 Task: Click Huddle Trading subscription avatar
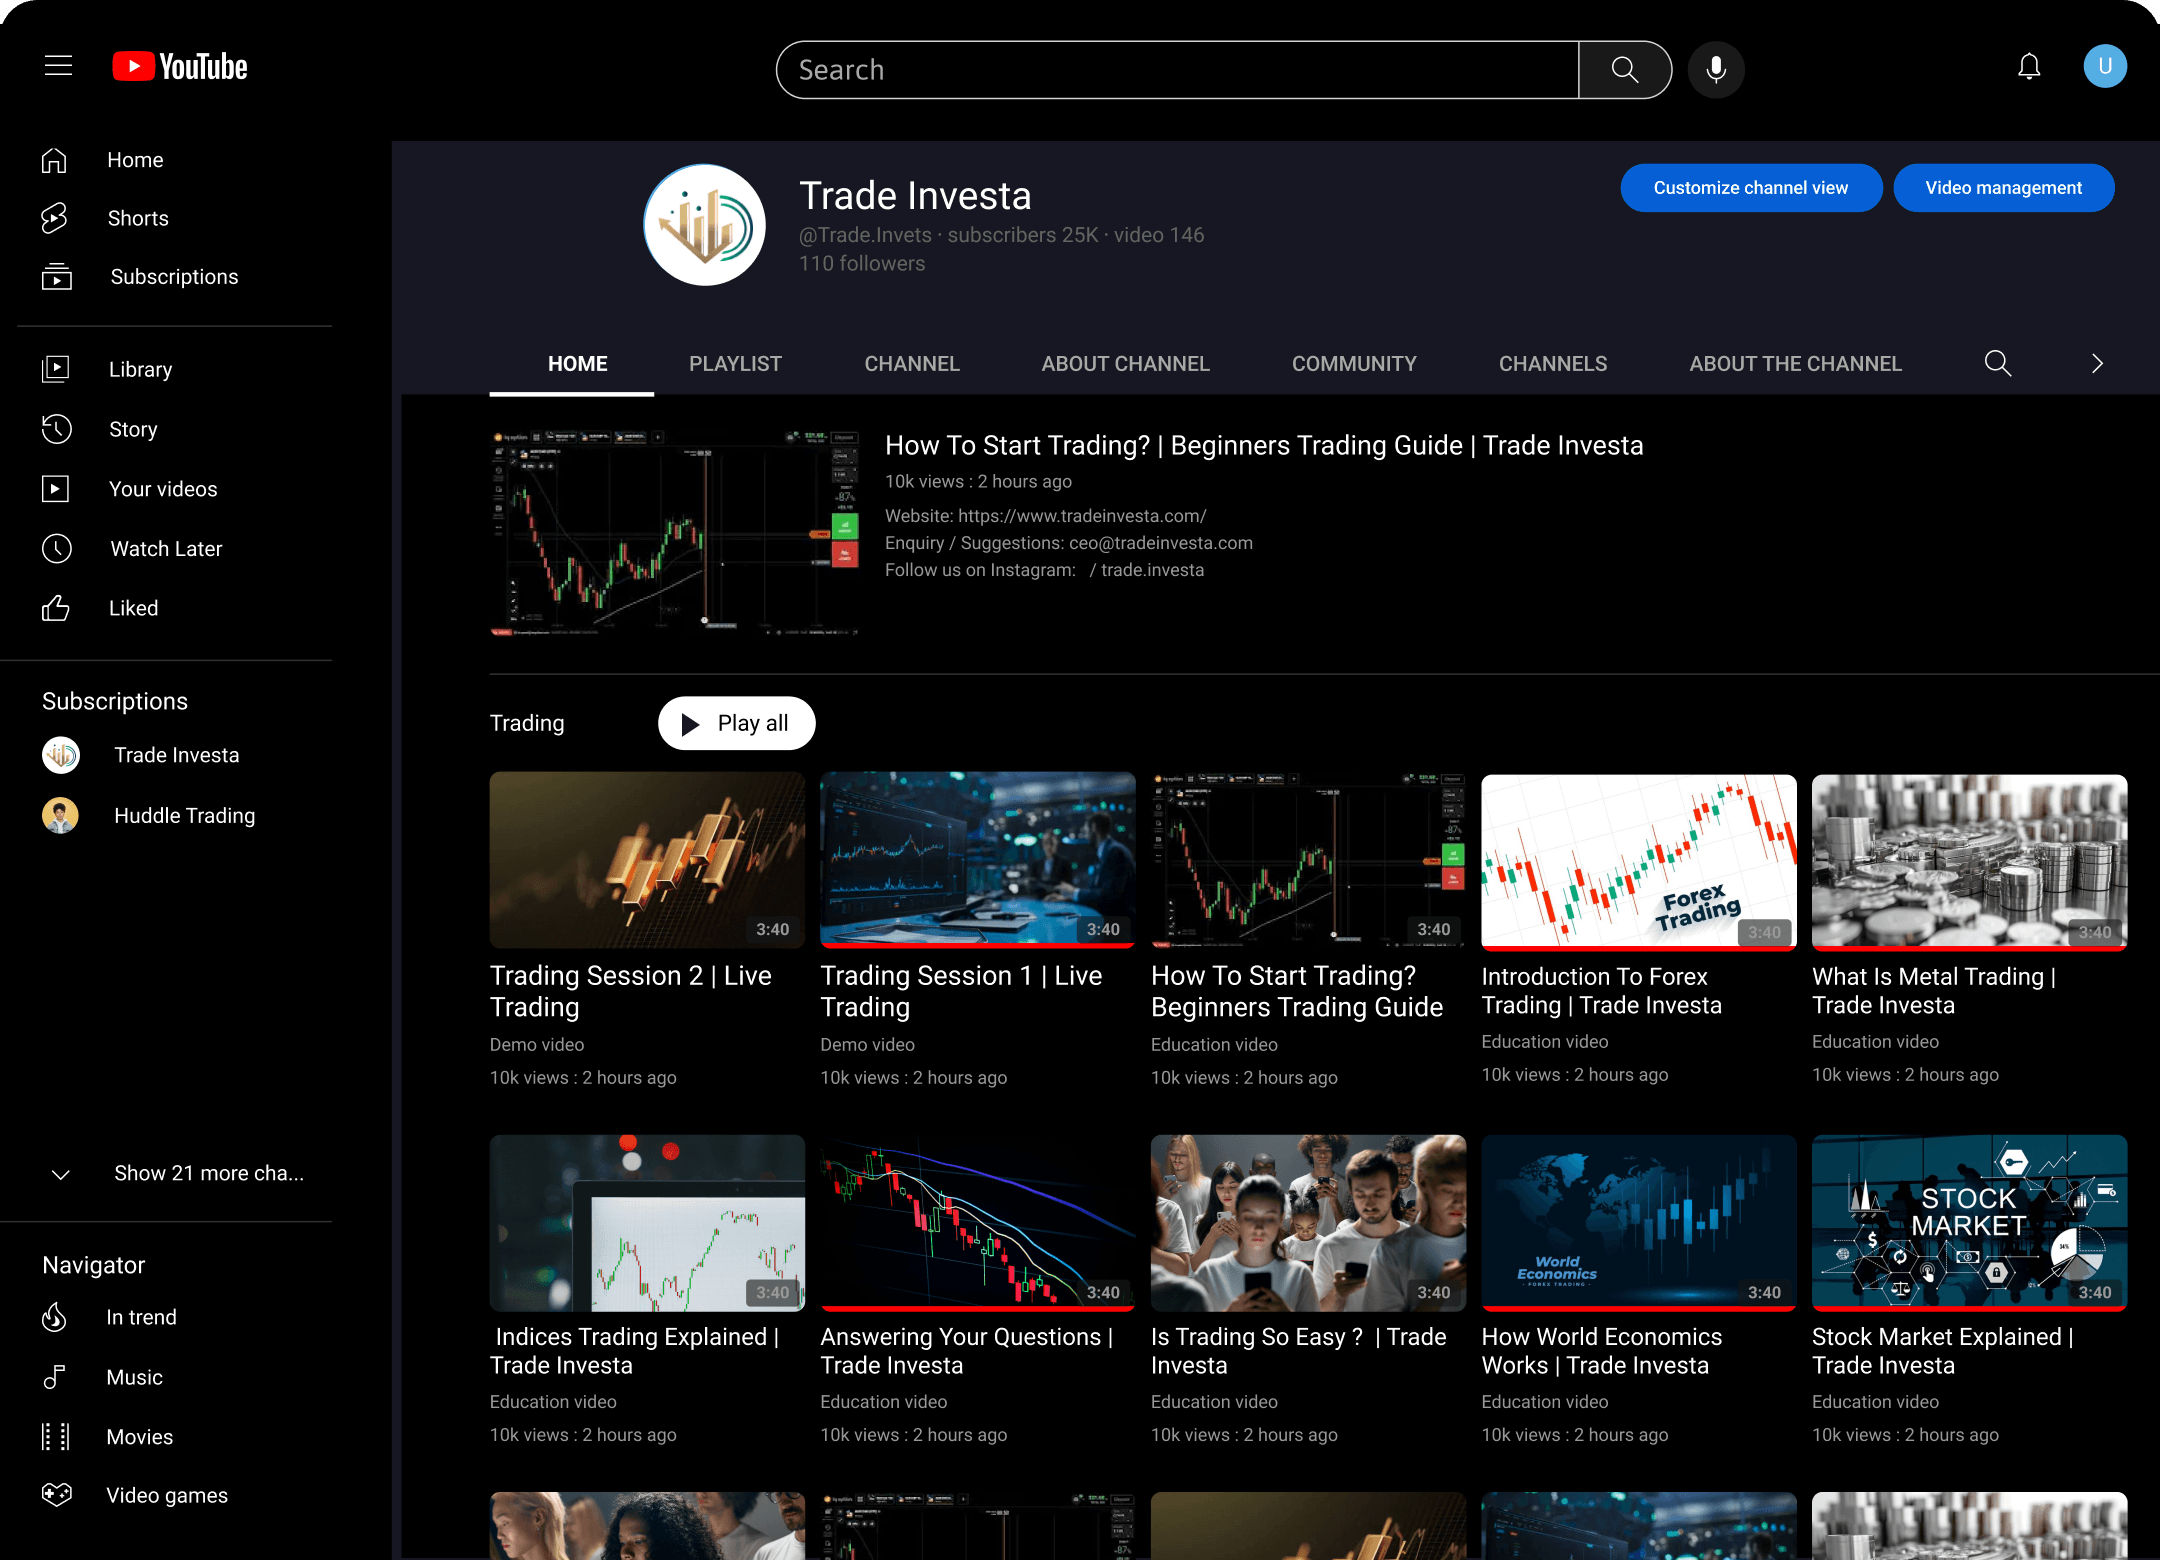click(x=61, y=816)
